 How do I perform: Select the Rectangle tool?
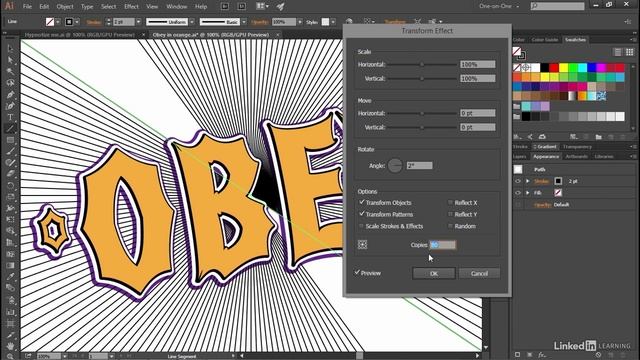(x=10, y=140)
